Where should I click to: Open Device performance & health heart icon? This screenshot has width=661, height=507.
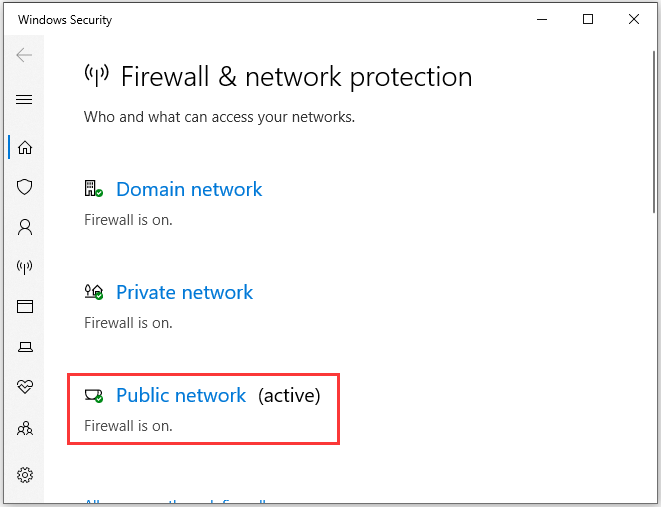point(25,386)
